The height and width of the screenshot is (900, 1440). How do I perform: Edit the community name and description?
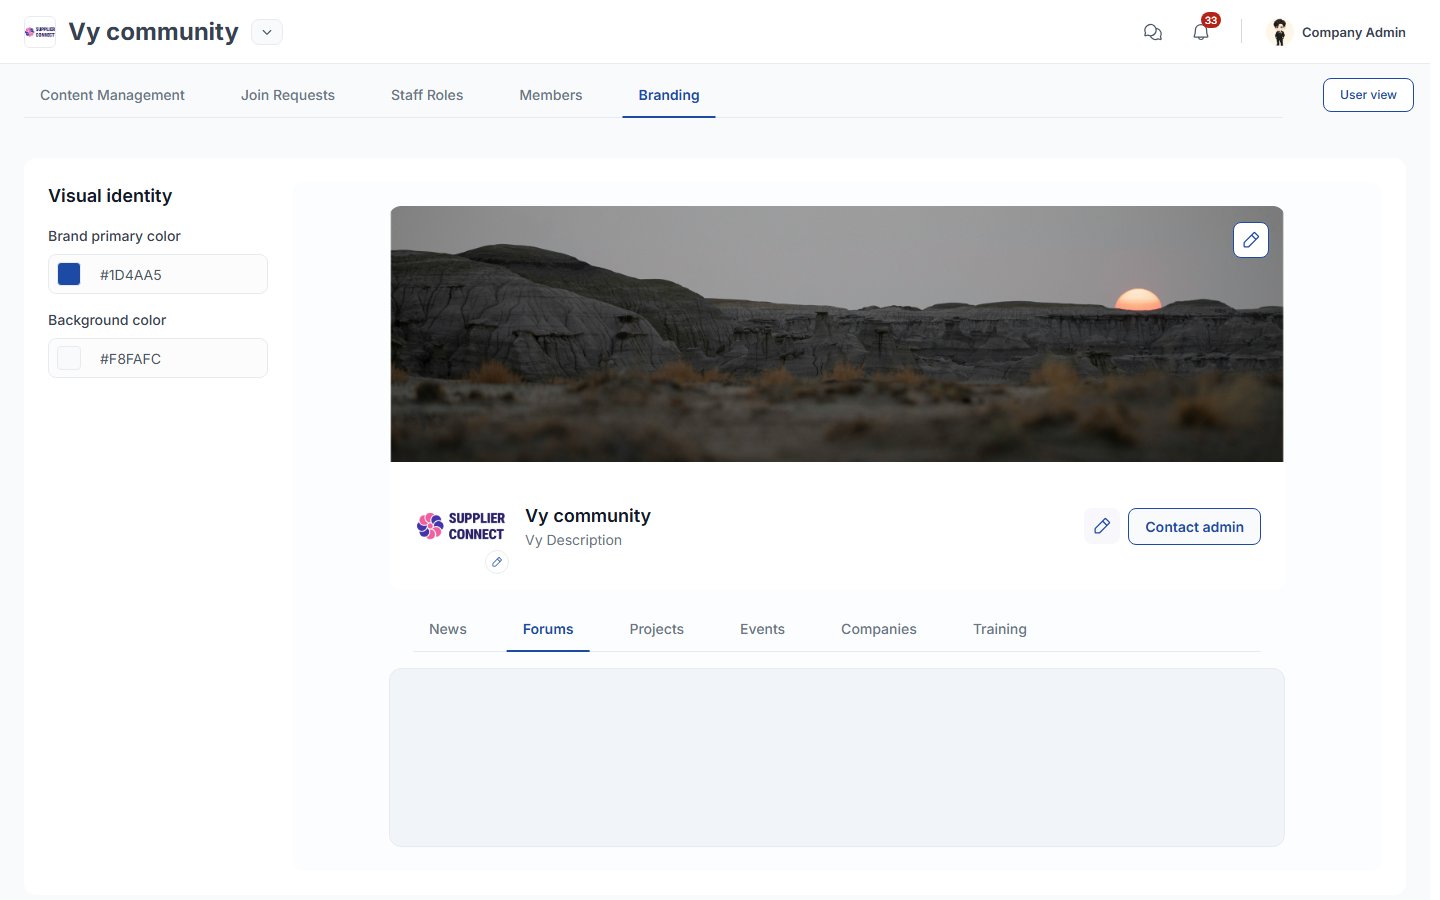[1102, 526]
